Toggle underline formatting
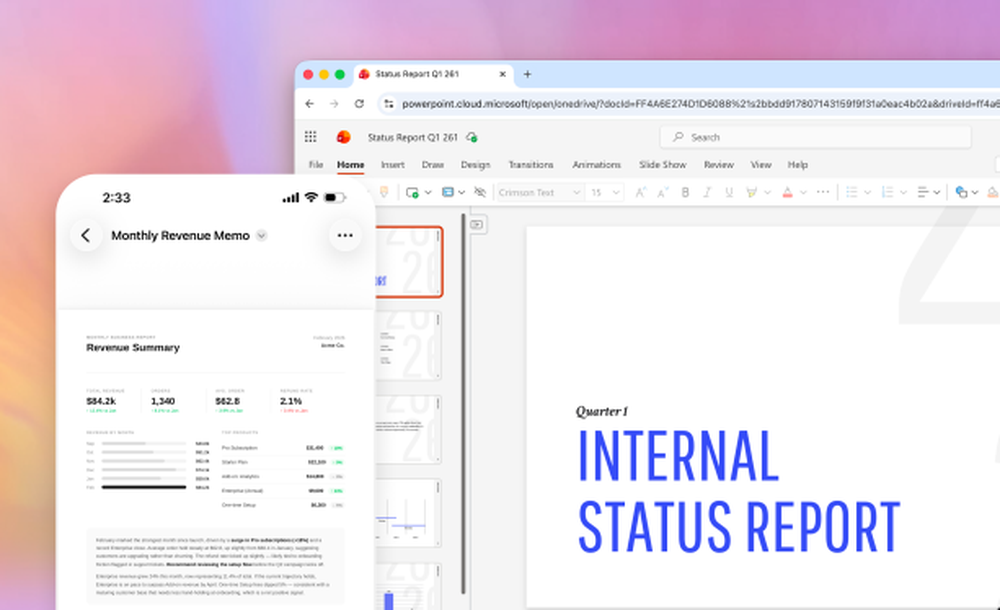The width and height of the screenshot is (1000, 610). click(727, 192)
